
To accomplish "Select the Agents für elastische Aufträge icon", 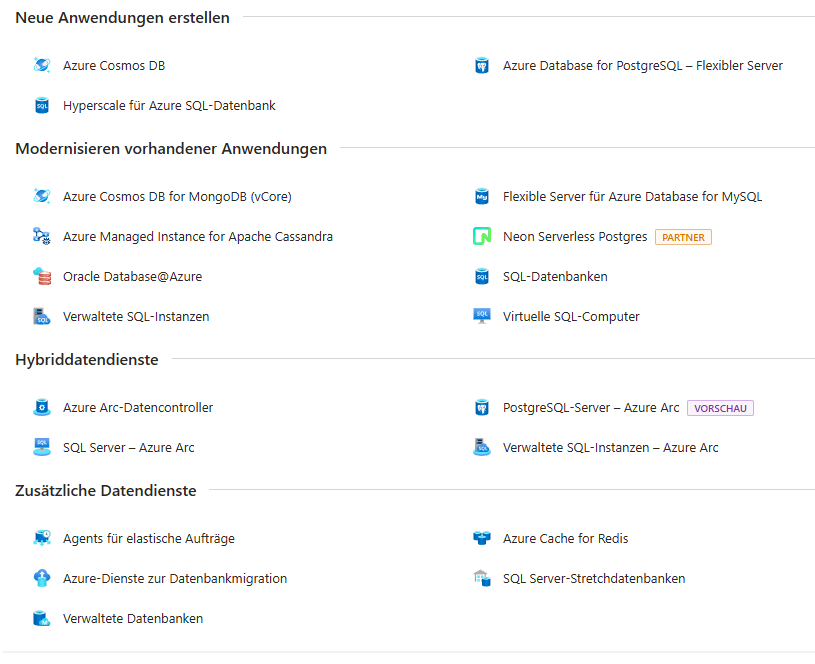I will 41,538.
